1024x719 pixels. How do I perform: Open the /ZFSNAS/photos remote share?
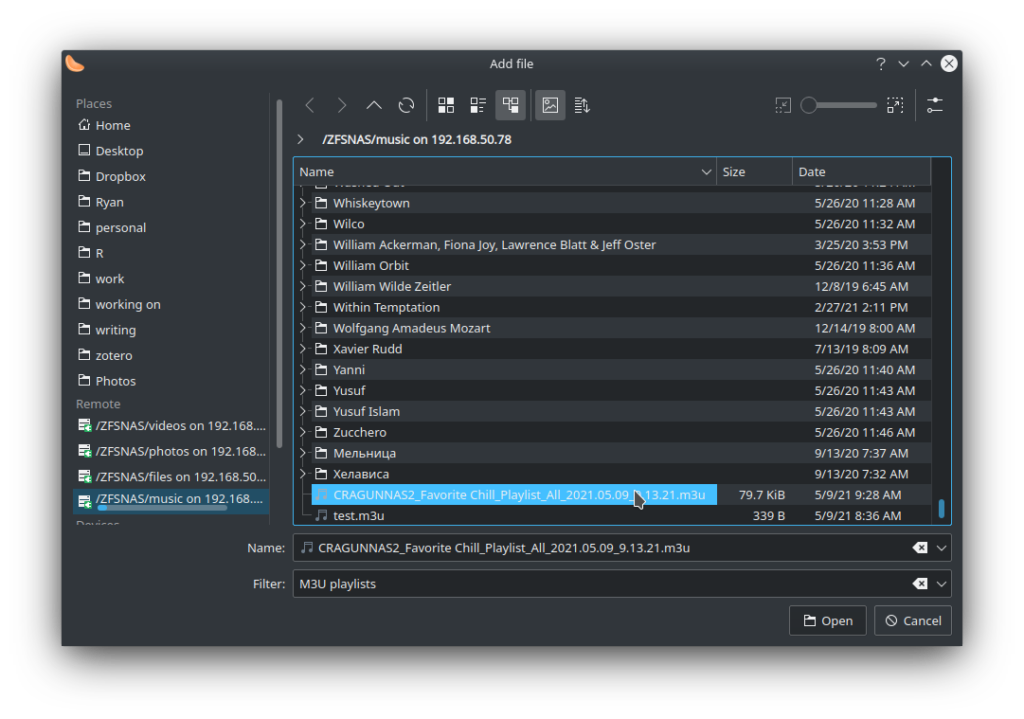coord(171,451)
